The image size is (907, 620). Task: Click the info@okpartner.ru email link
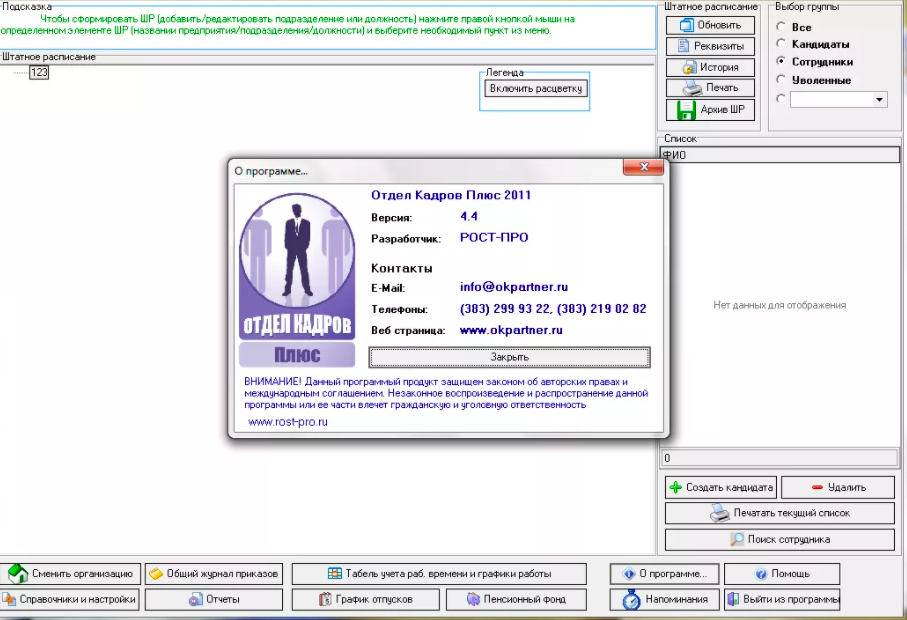513,288
